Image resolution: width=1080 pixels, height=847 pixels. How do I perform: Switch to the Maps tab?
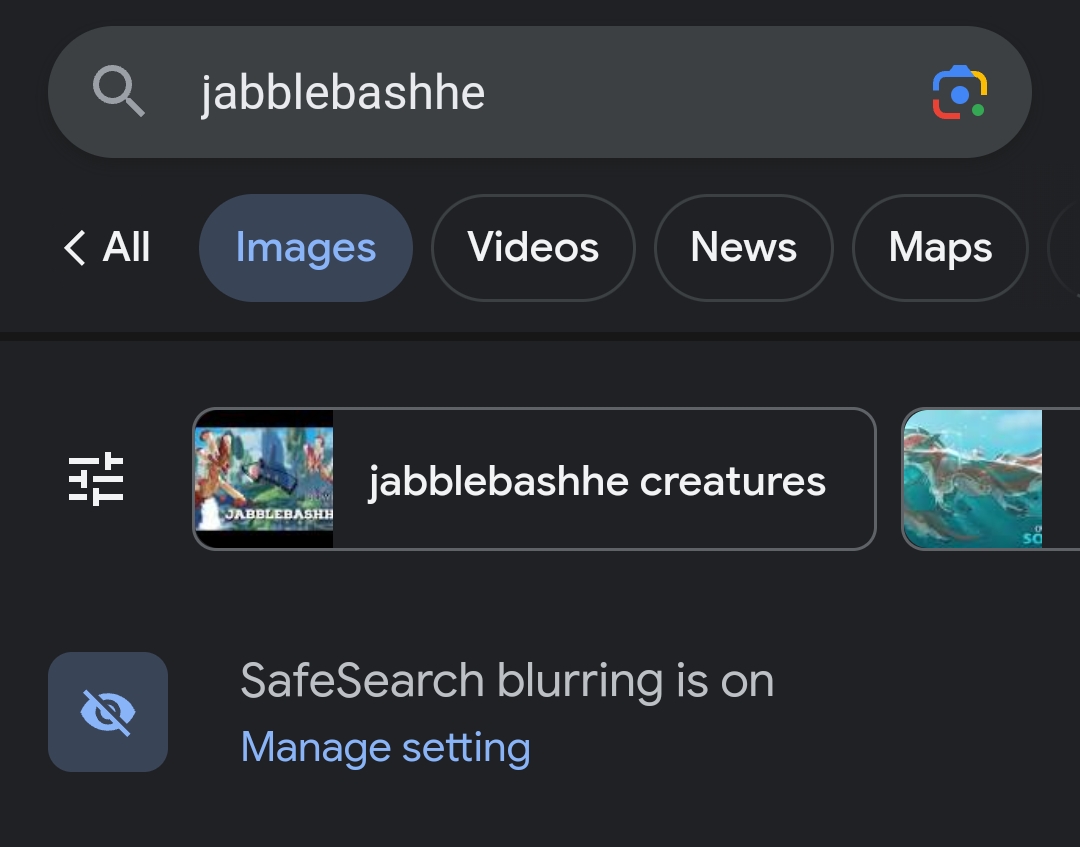pos(940,248)
